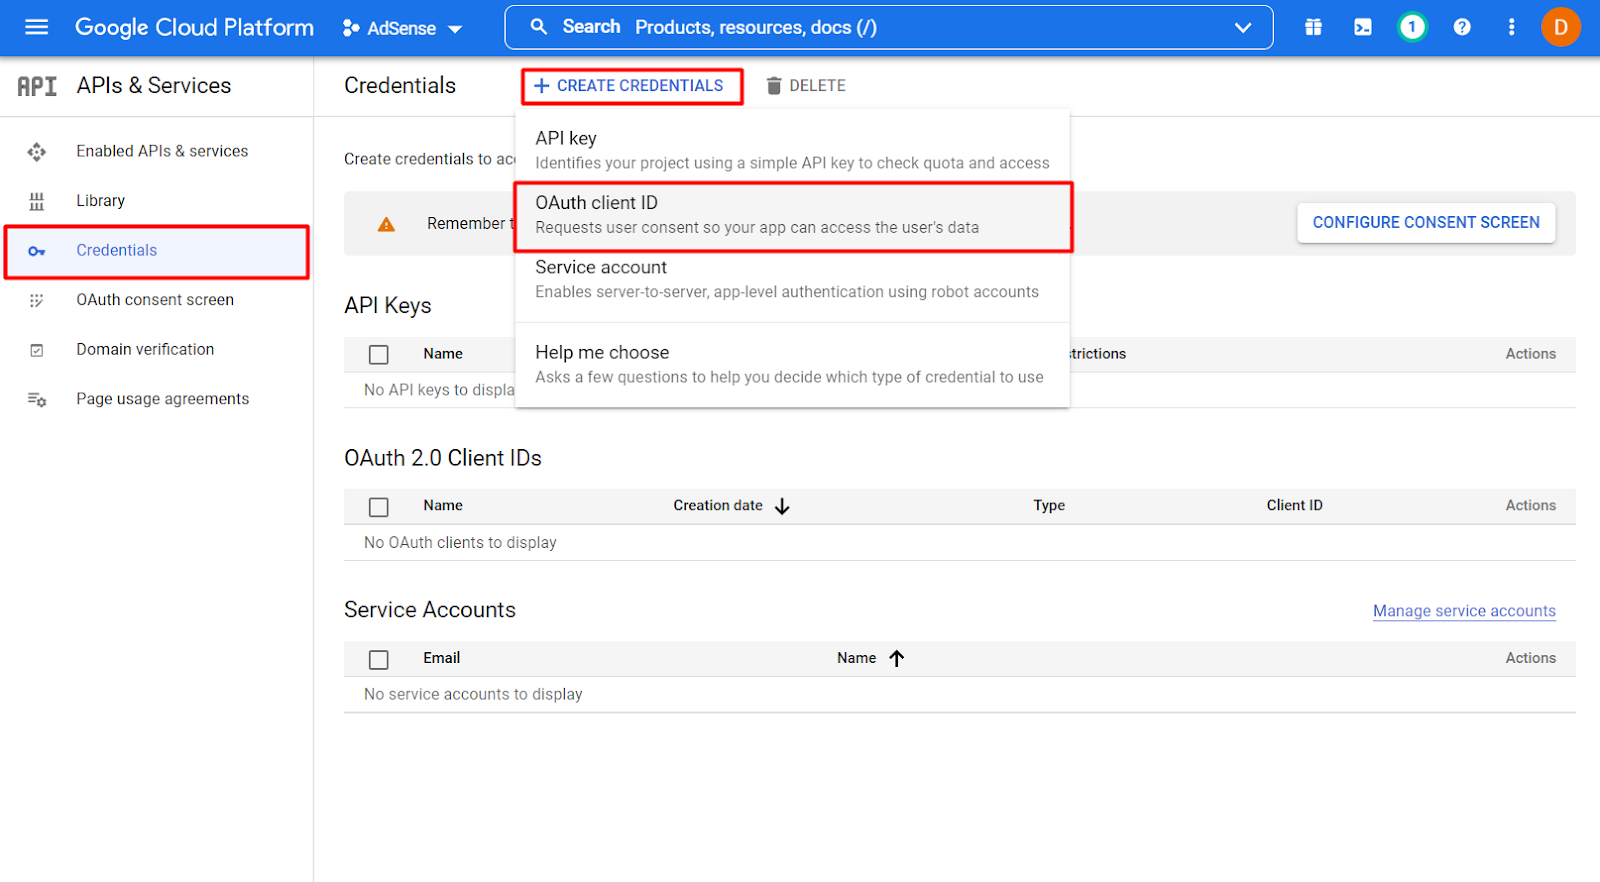Click the Email column header

[441, 658]
